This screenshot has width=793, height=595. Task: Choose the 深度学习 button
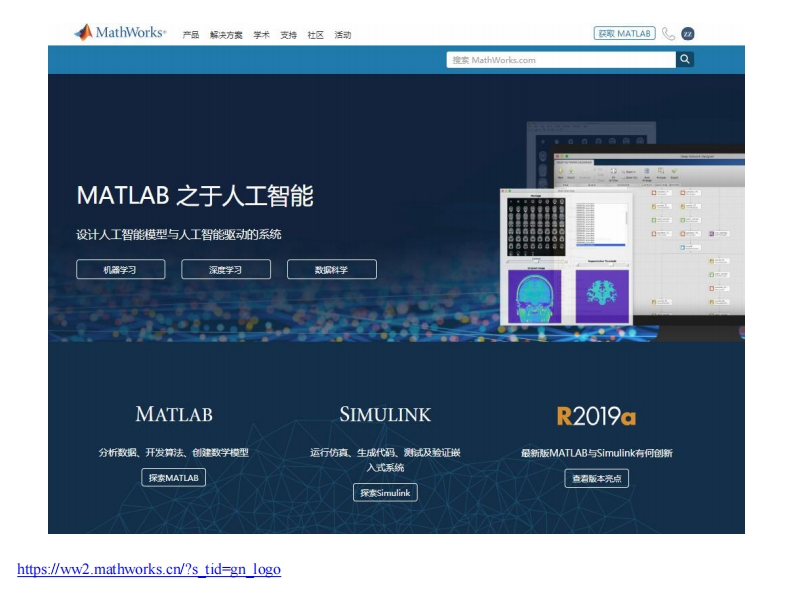point(226,269)
